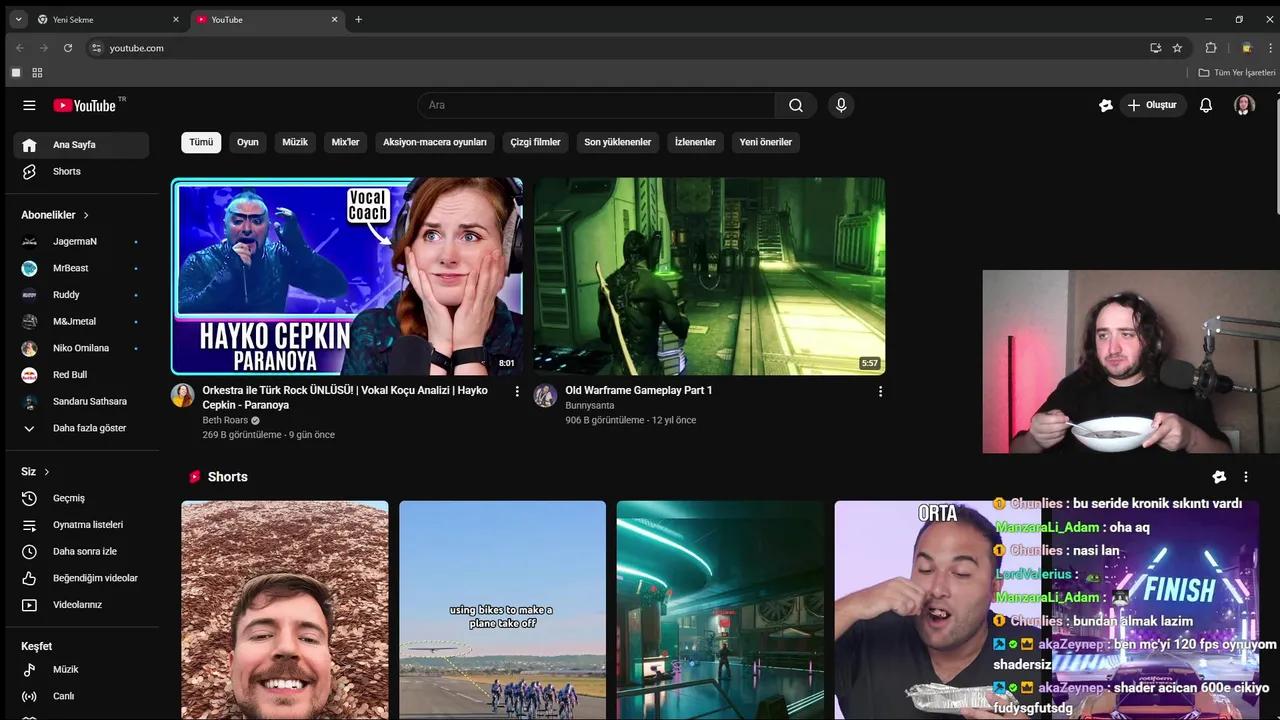Click Beth Roars channel avatar
The height and width of the screenshot is (720, 1280).
point(182,395)
